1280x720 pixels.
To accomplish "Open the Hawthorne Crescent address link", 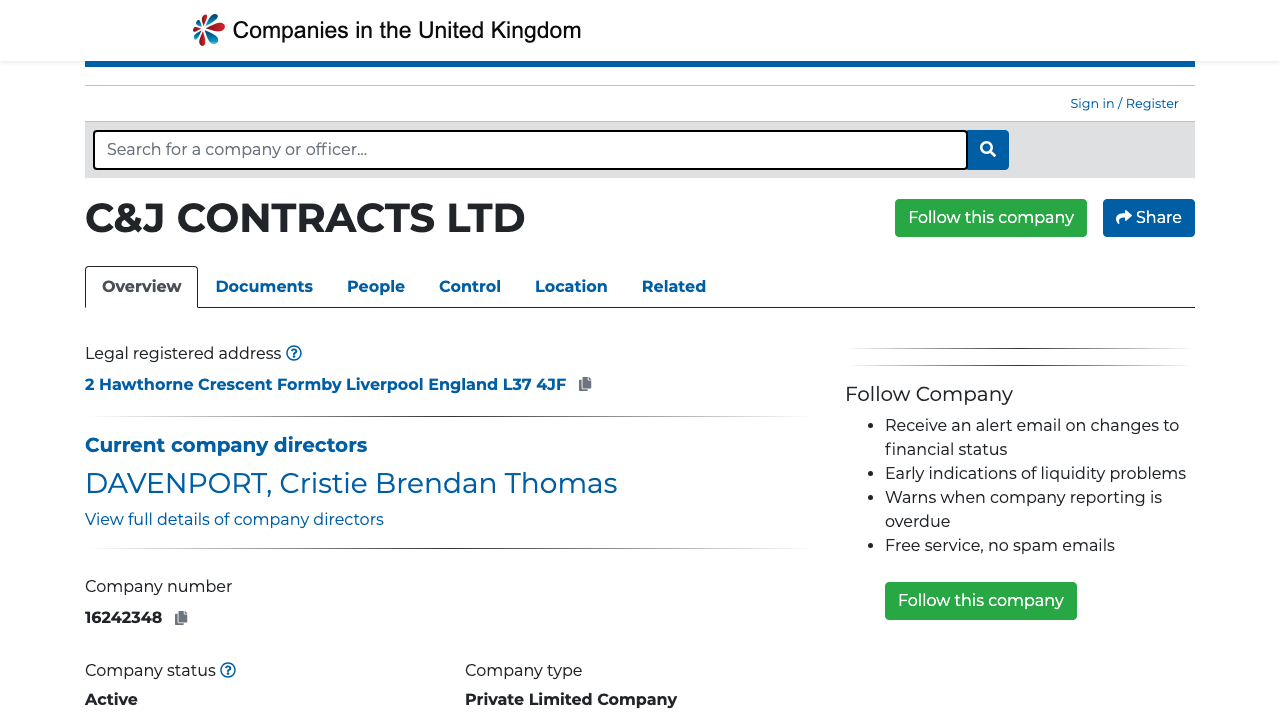I will pos(325,384).
